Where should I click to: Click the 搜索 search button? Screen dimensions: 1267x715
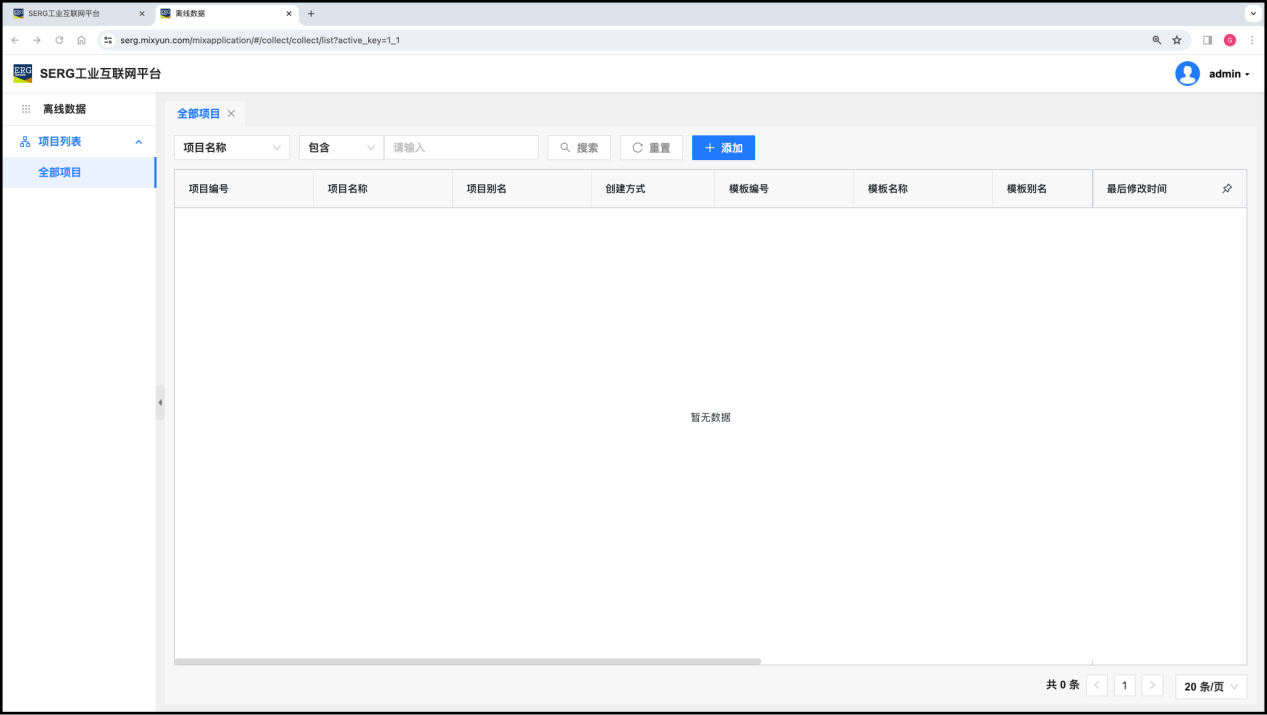(579, 148)
